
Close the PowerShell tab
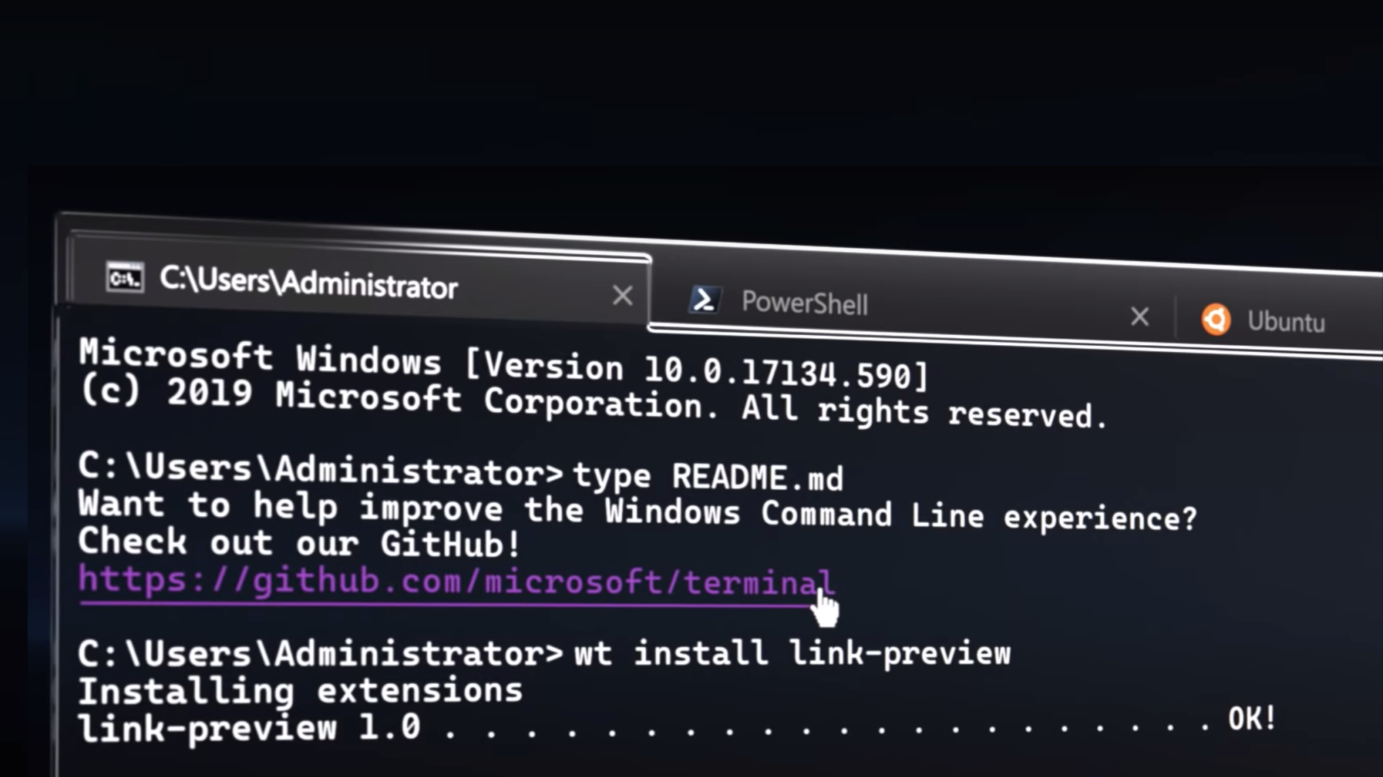pos(1139,317)
